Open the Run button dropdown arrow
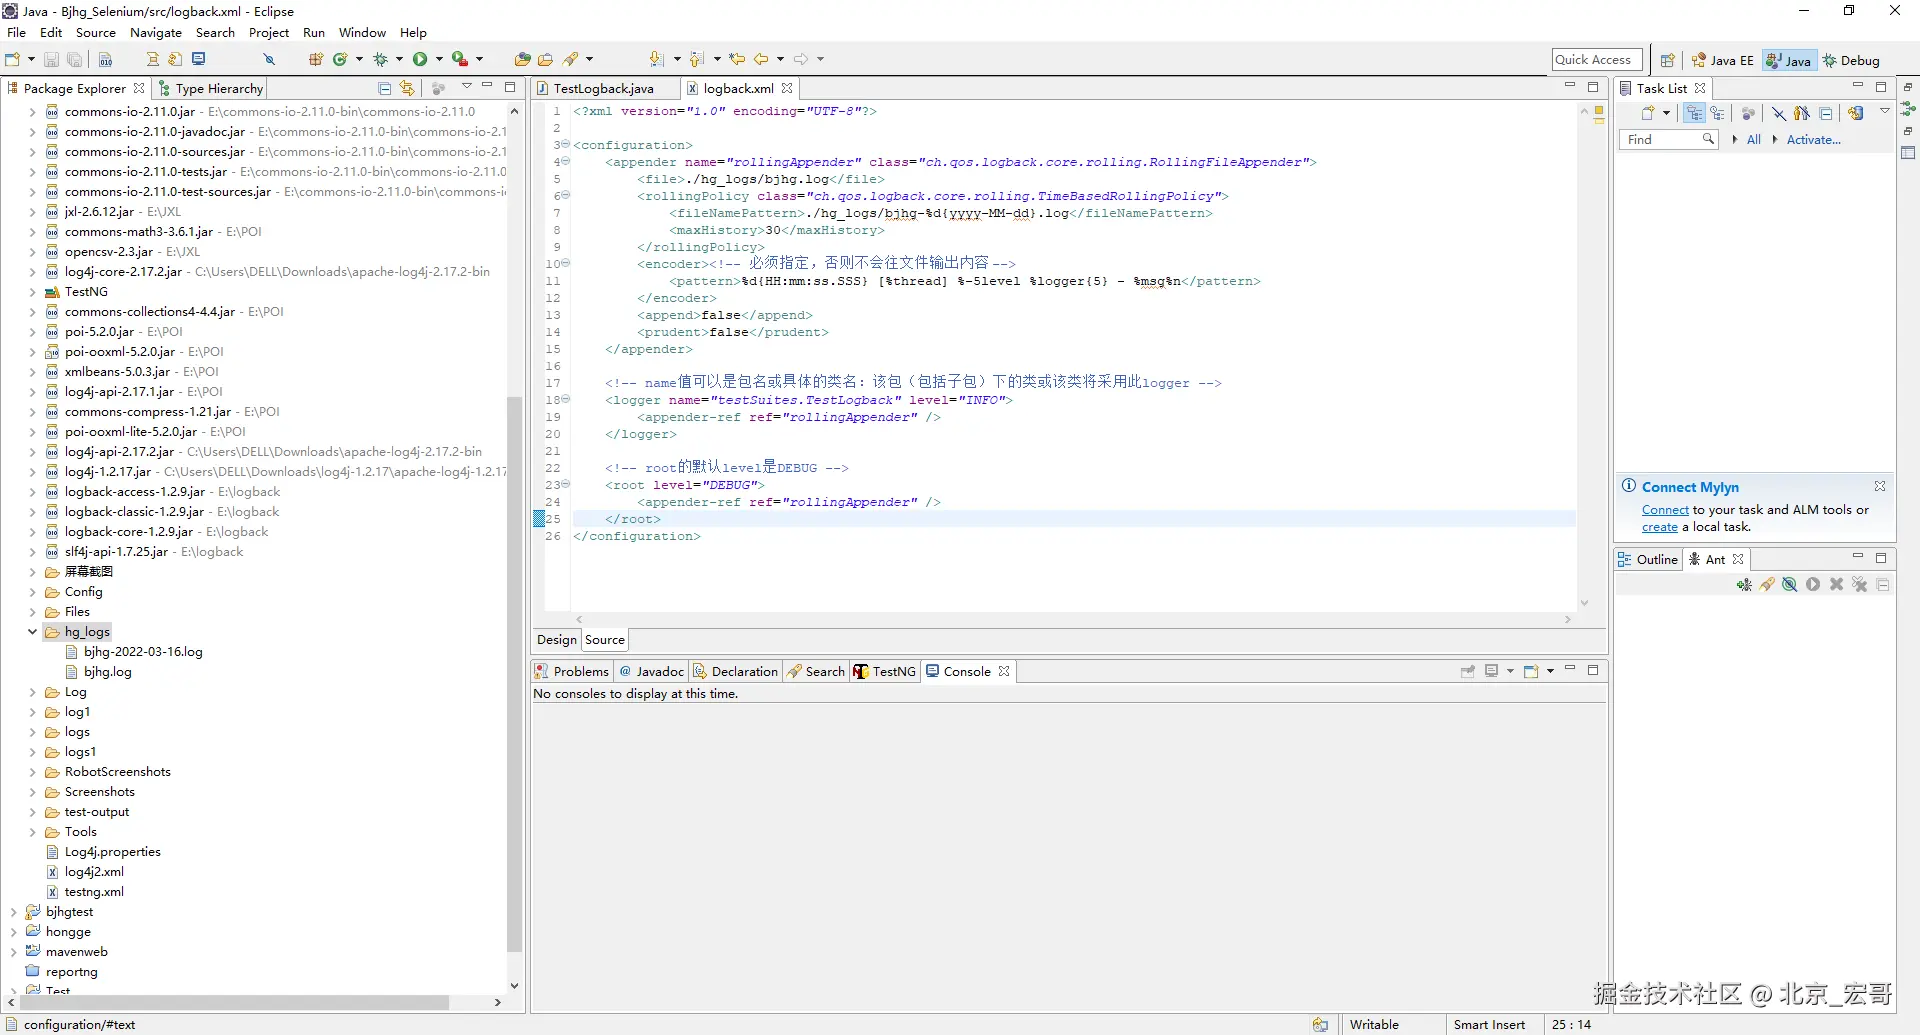 pyautogui.click(x=439, y=60)
